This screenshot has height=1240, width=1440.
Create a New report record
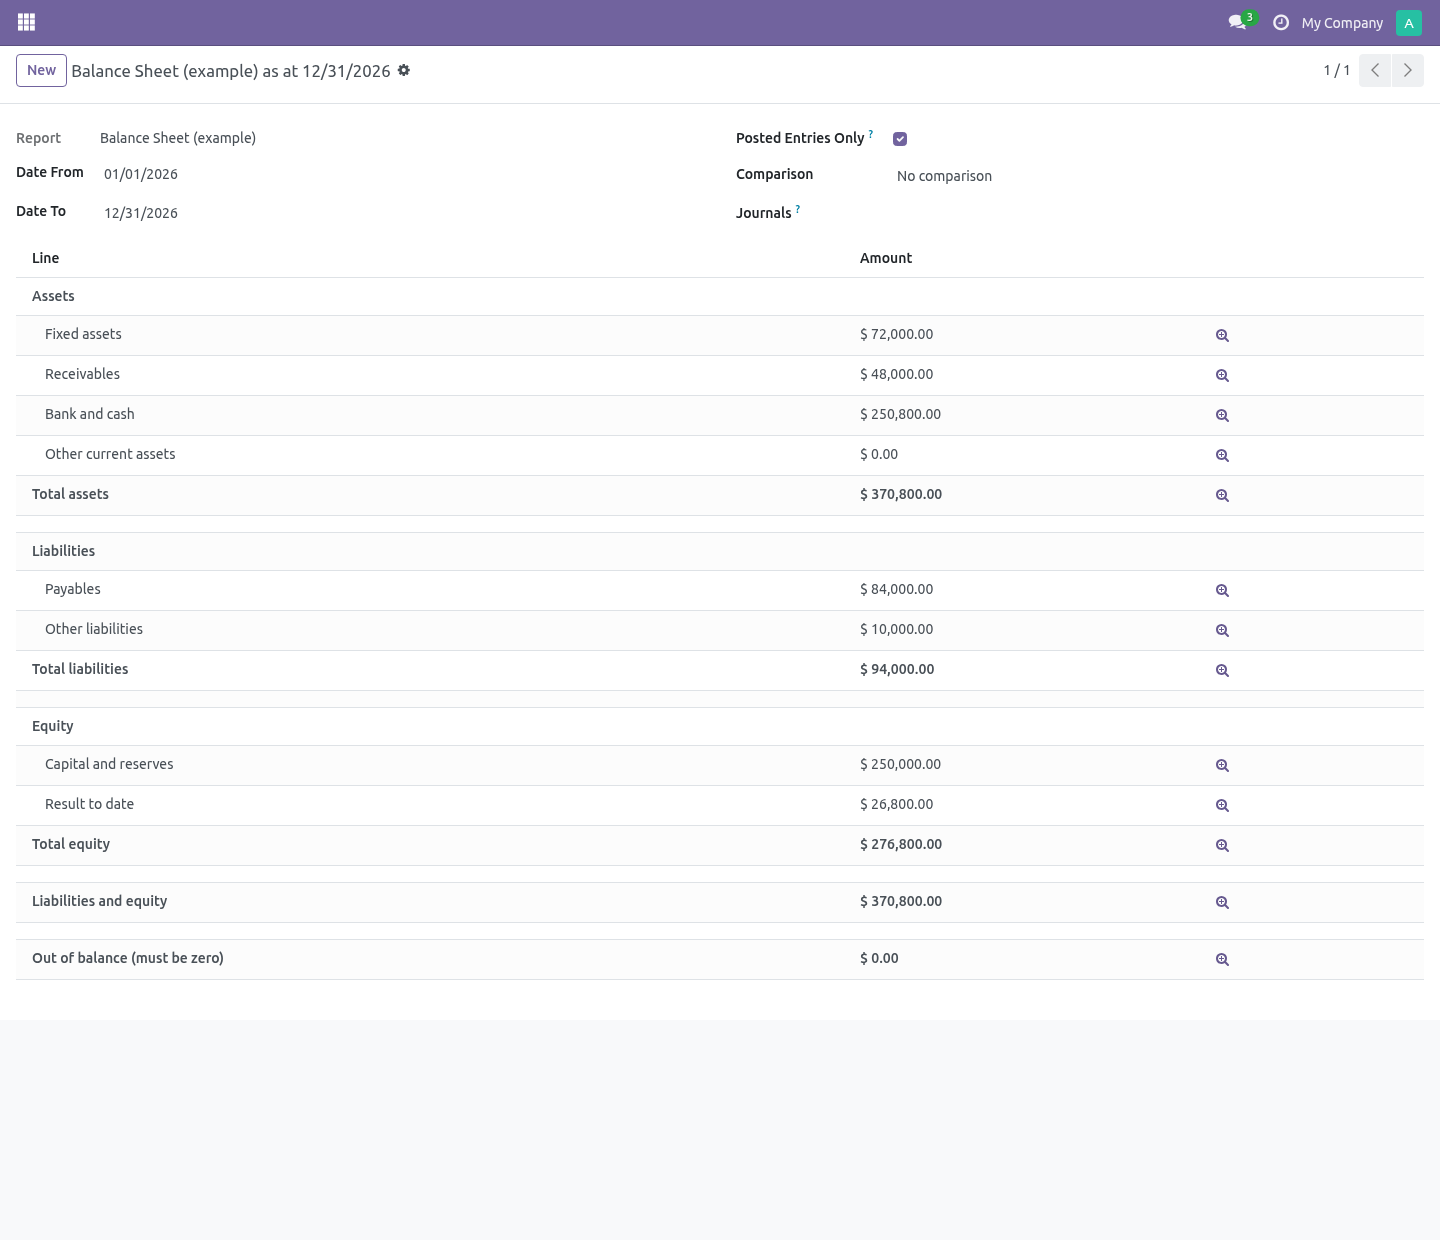pyautogui.click(x=41, y=70)
